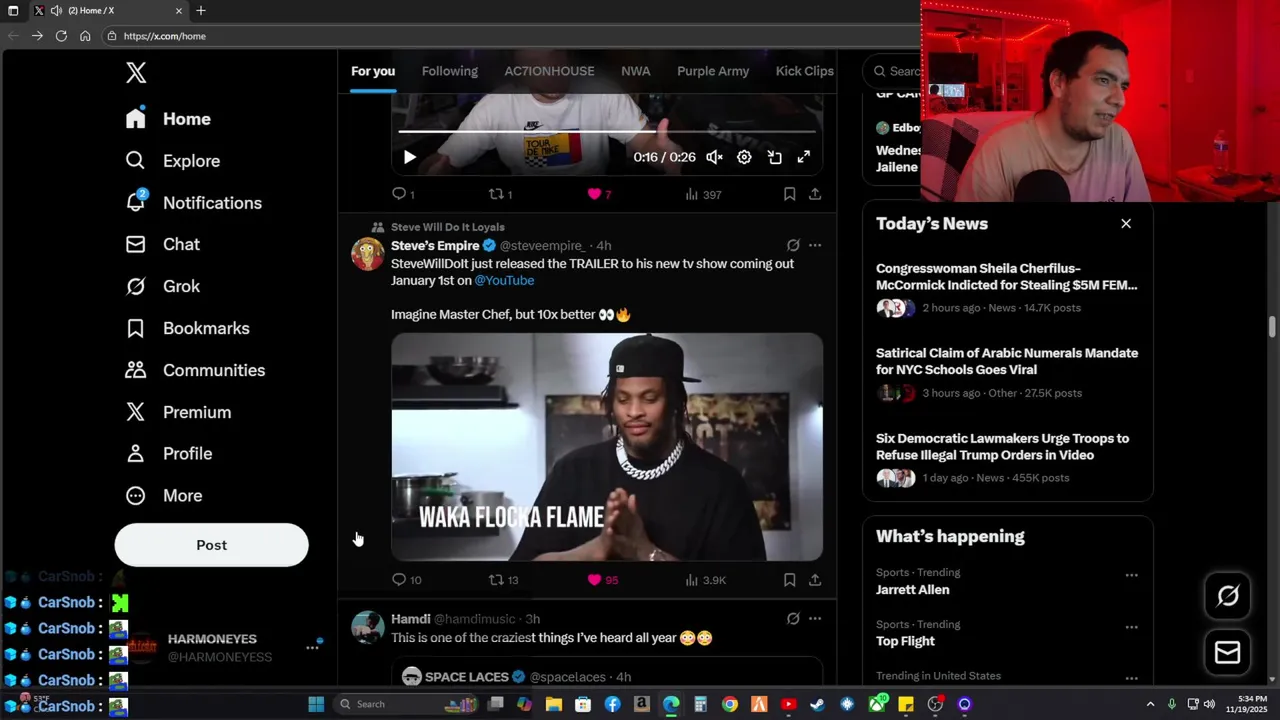The image size is (1280, 720).
Task: Open floating messages button
Action: pos(1228,653)
